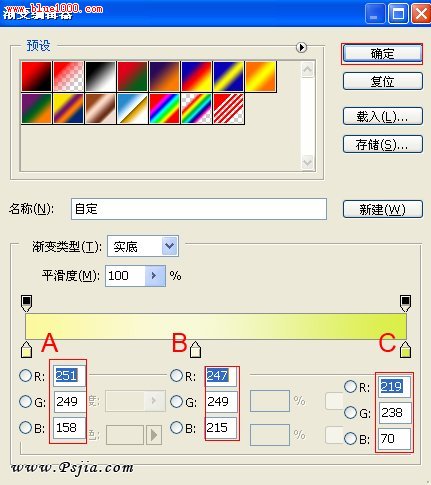This screenshot has width=431, height=485.
Task: Click the 名称 name input field
Action: click(x=199, y=209)
